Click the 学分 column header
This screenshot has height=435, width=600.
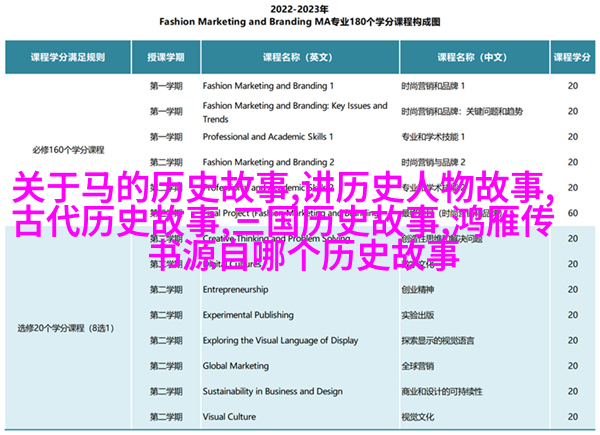coord(572,56)
